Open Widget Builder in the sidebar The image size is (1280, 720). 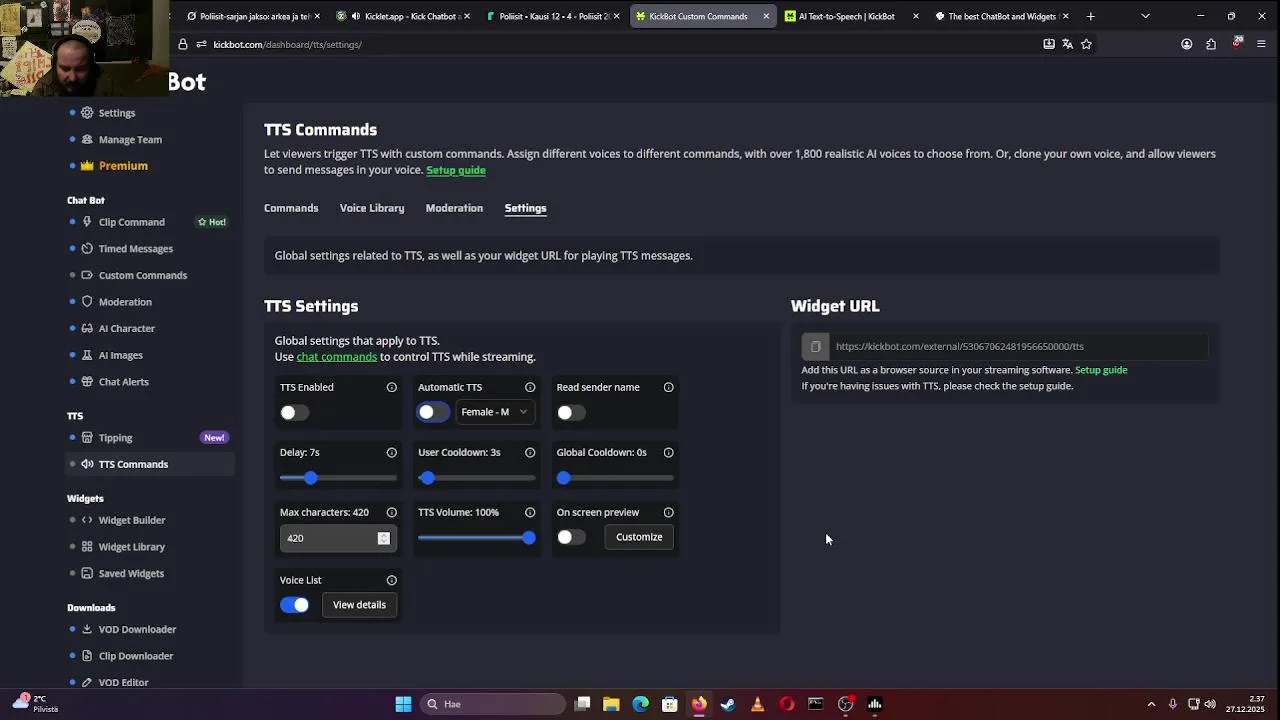coord(131,520)
